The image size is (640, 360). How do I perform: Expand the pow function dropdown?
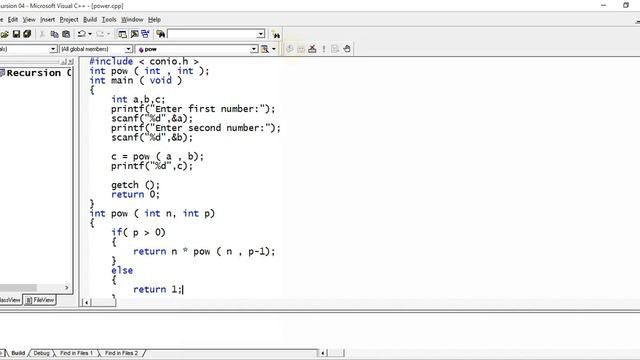(x=254, y=49)
